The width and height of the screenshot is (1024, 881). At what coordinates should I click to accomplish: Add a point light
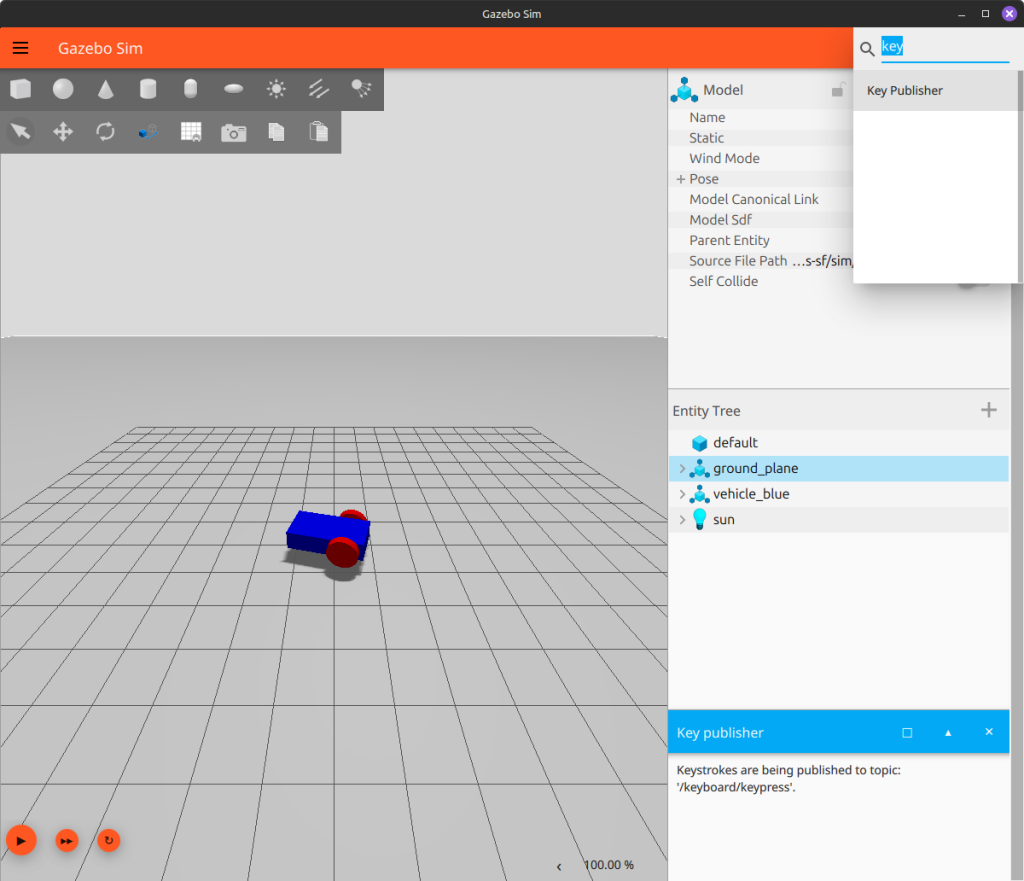pyautogui.click(x=276, y=90)
